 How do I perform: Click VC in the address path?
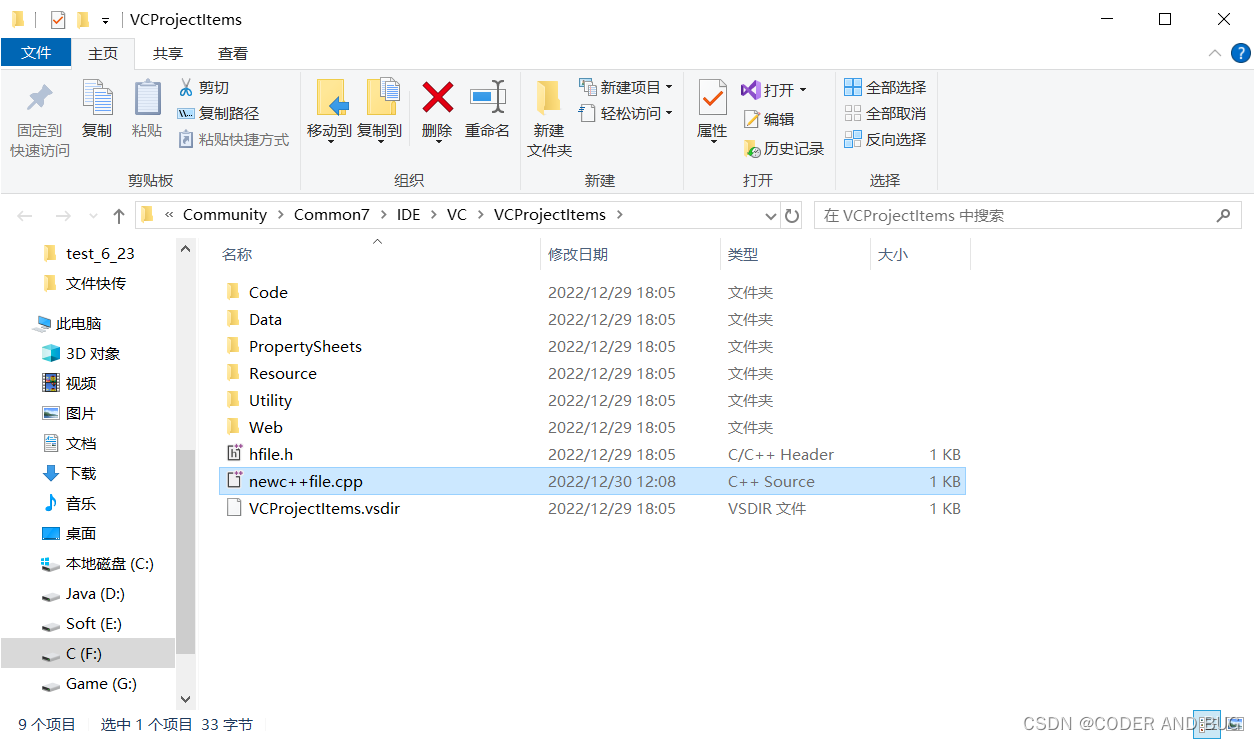[457, 215]
